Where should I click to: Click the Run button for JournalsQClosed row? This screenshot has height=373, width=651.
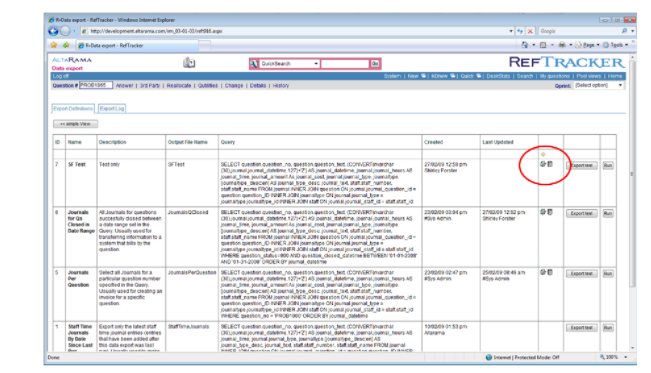click(x=608, y=213)
